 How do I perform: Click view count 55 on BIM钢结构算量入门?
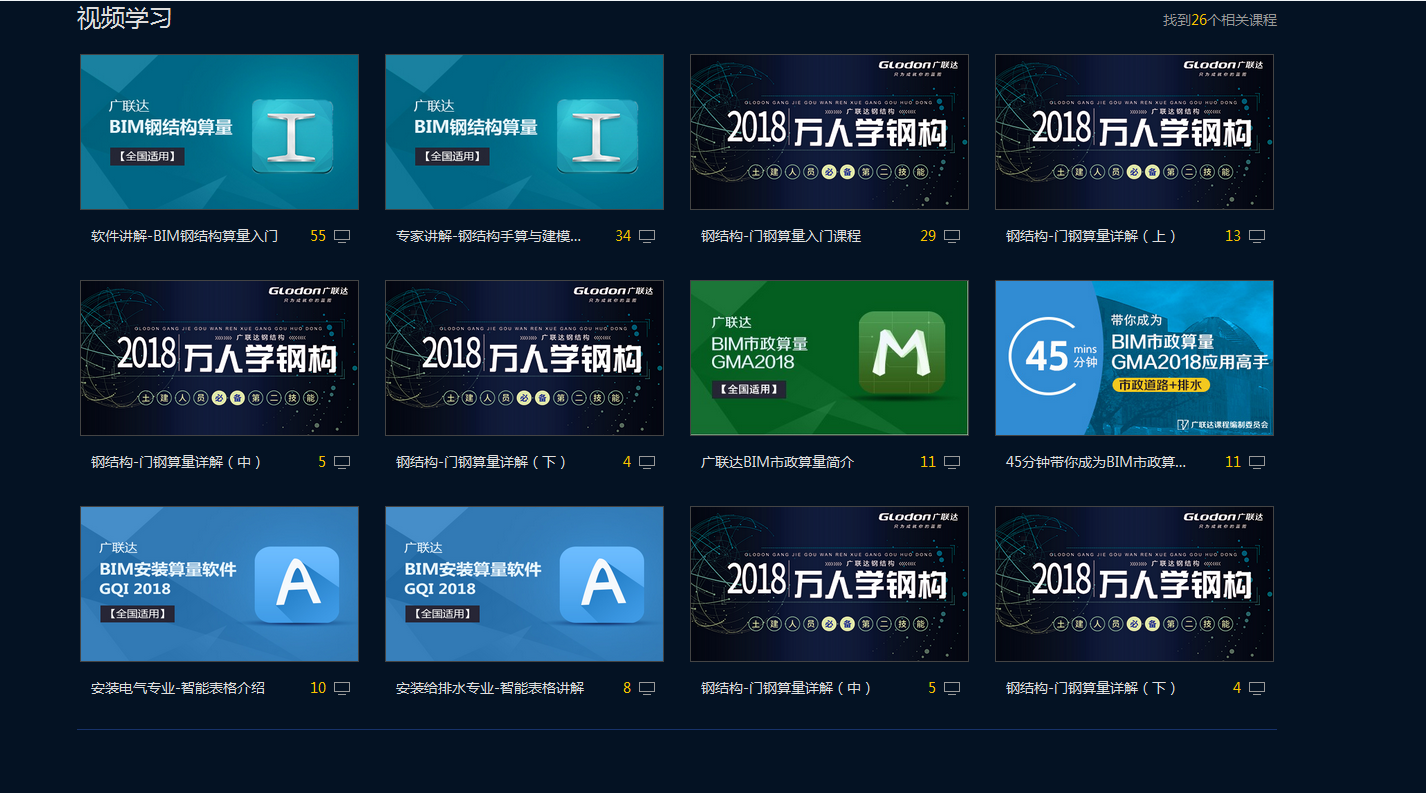[318, 236]
